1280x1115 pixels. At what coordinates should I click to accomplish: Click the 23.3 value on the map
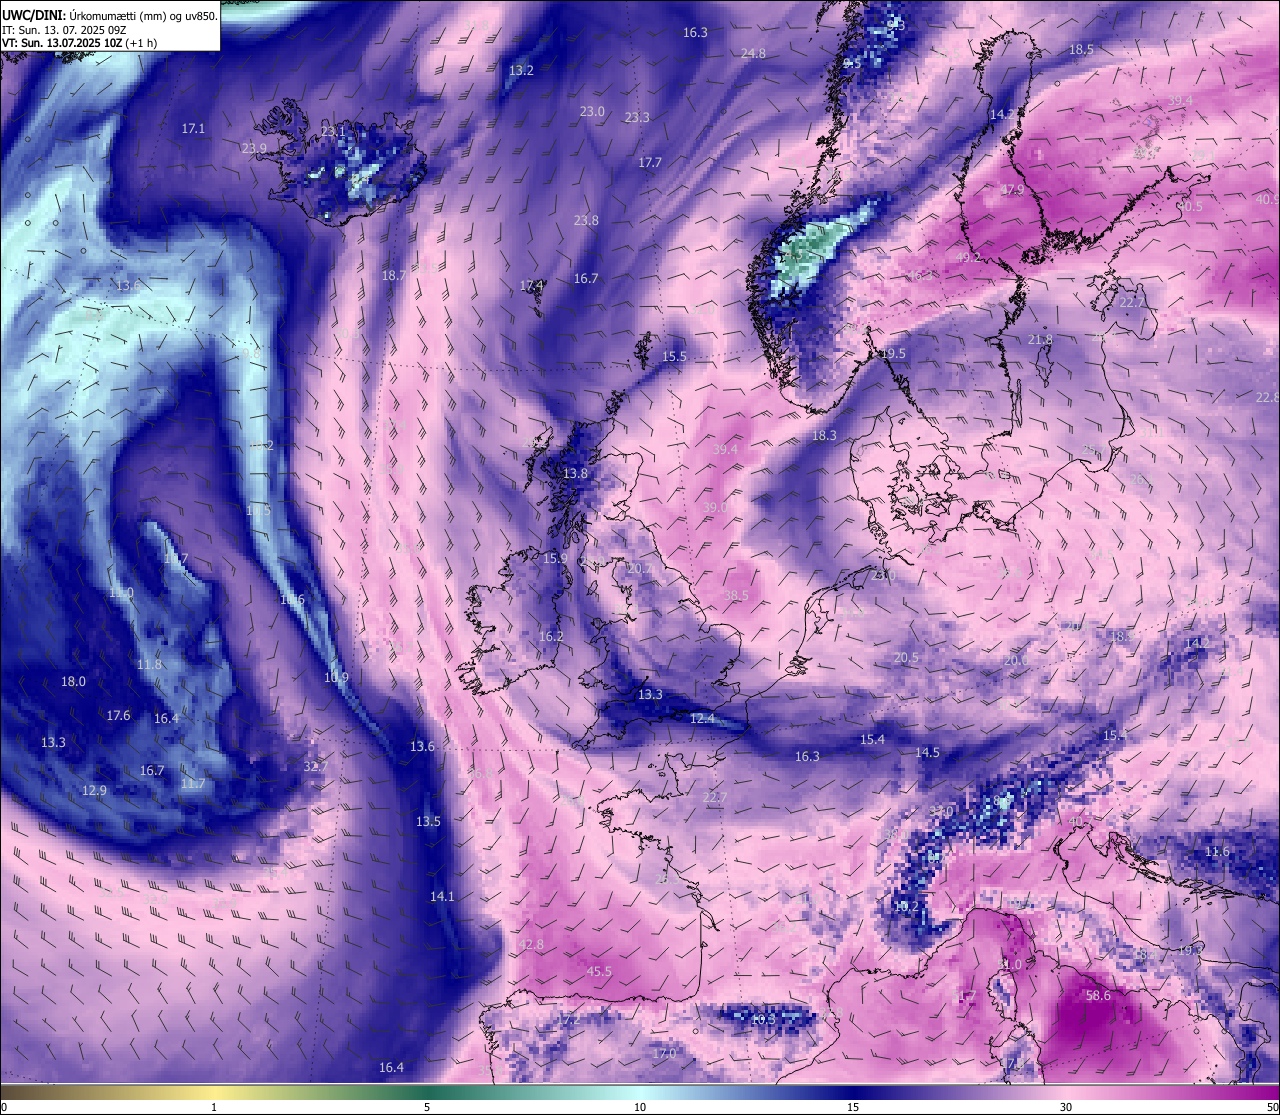click(637, 117)
